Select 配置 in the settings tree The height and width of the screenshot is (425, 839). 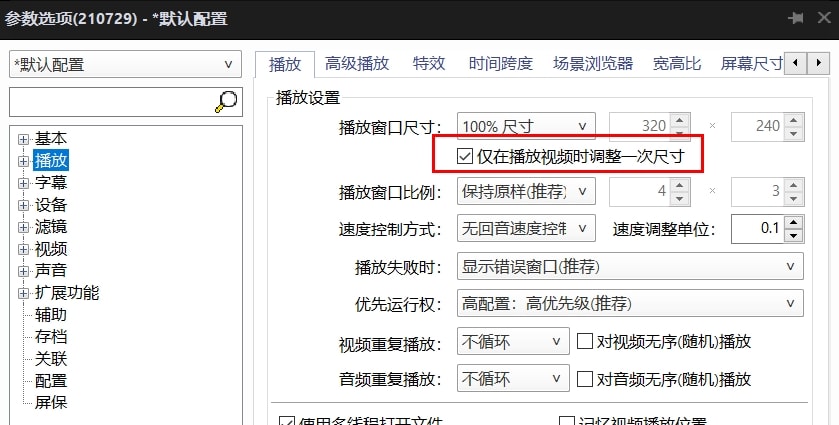[51, 380]
